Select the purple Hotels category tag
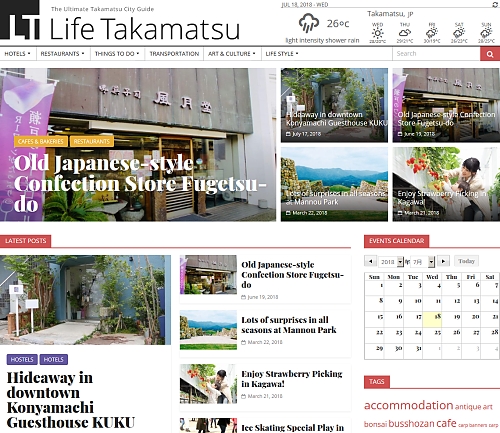The width and height of the screenshot is (500, 433). coord(54,359)
